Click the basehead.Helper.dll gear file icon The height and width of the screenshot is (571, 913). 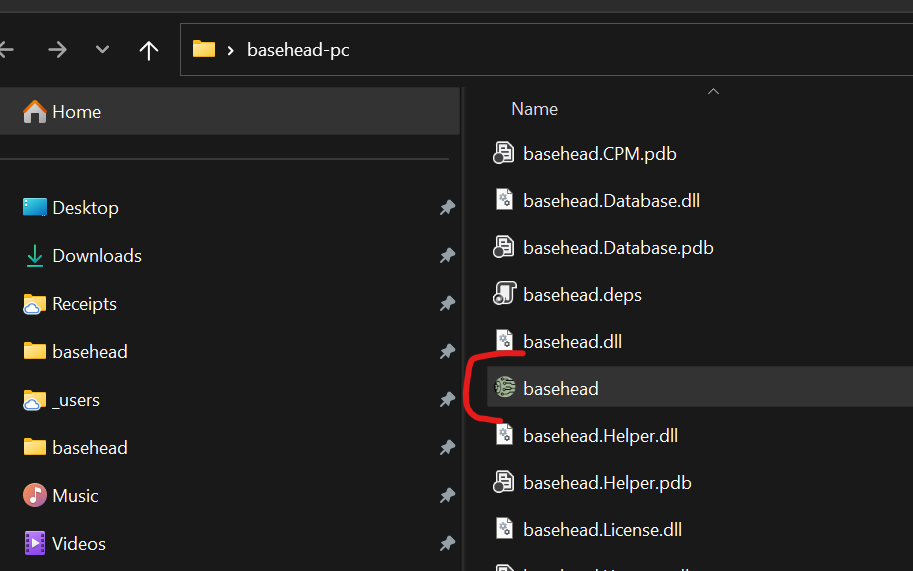click(504, 435)
